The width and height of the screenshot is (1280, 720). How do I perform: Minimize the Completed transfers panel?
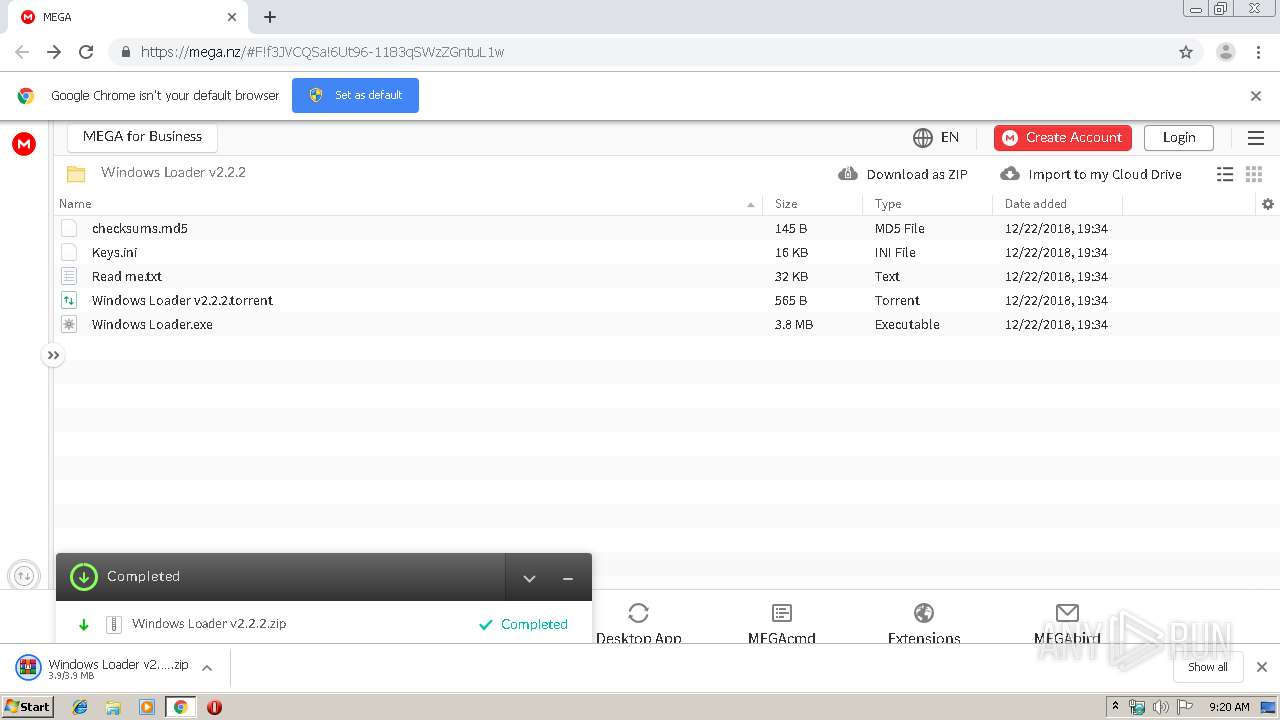tap(568, 578)
